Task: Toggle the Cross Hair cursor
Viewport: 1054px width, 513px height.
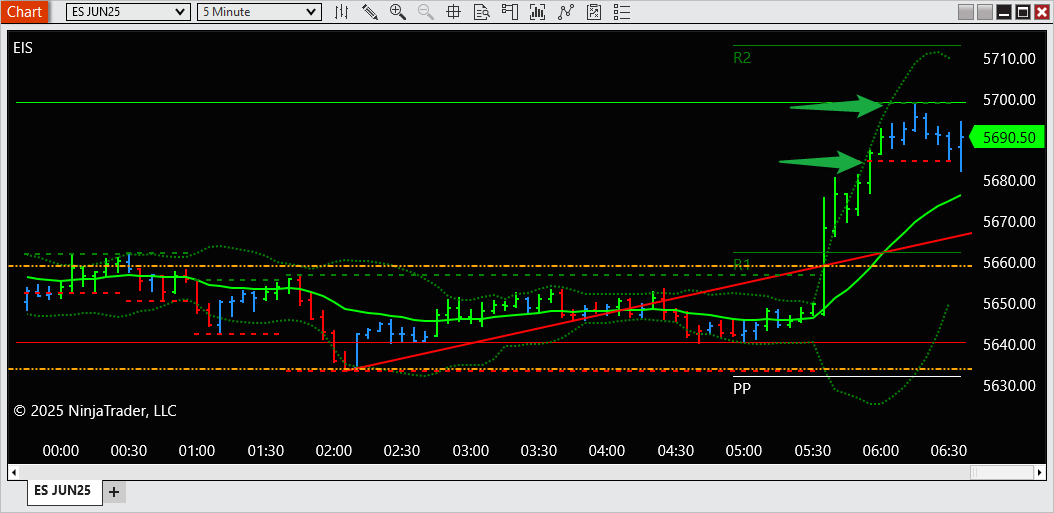Action: point(453,11)
